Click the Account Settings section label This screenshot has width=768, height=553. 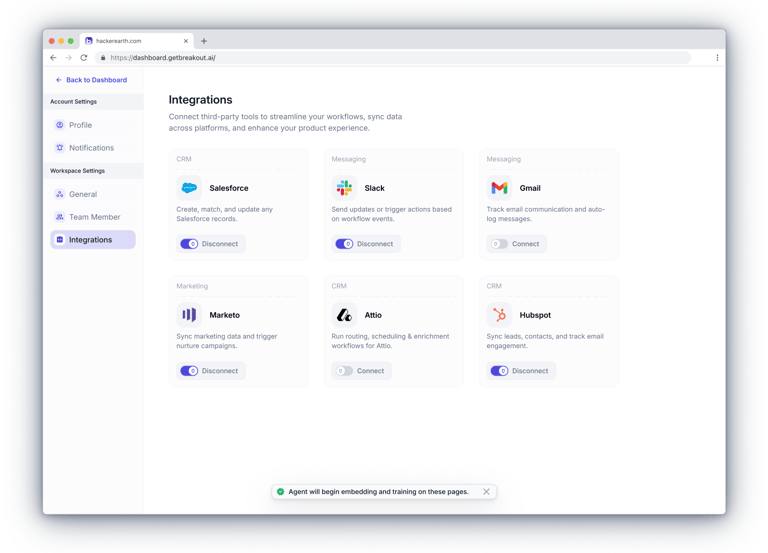tap(73, 102)
